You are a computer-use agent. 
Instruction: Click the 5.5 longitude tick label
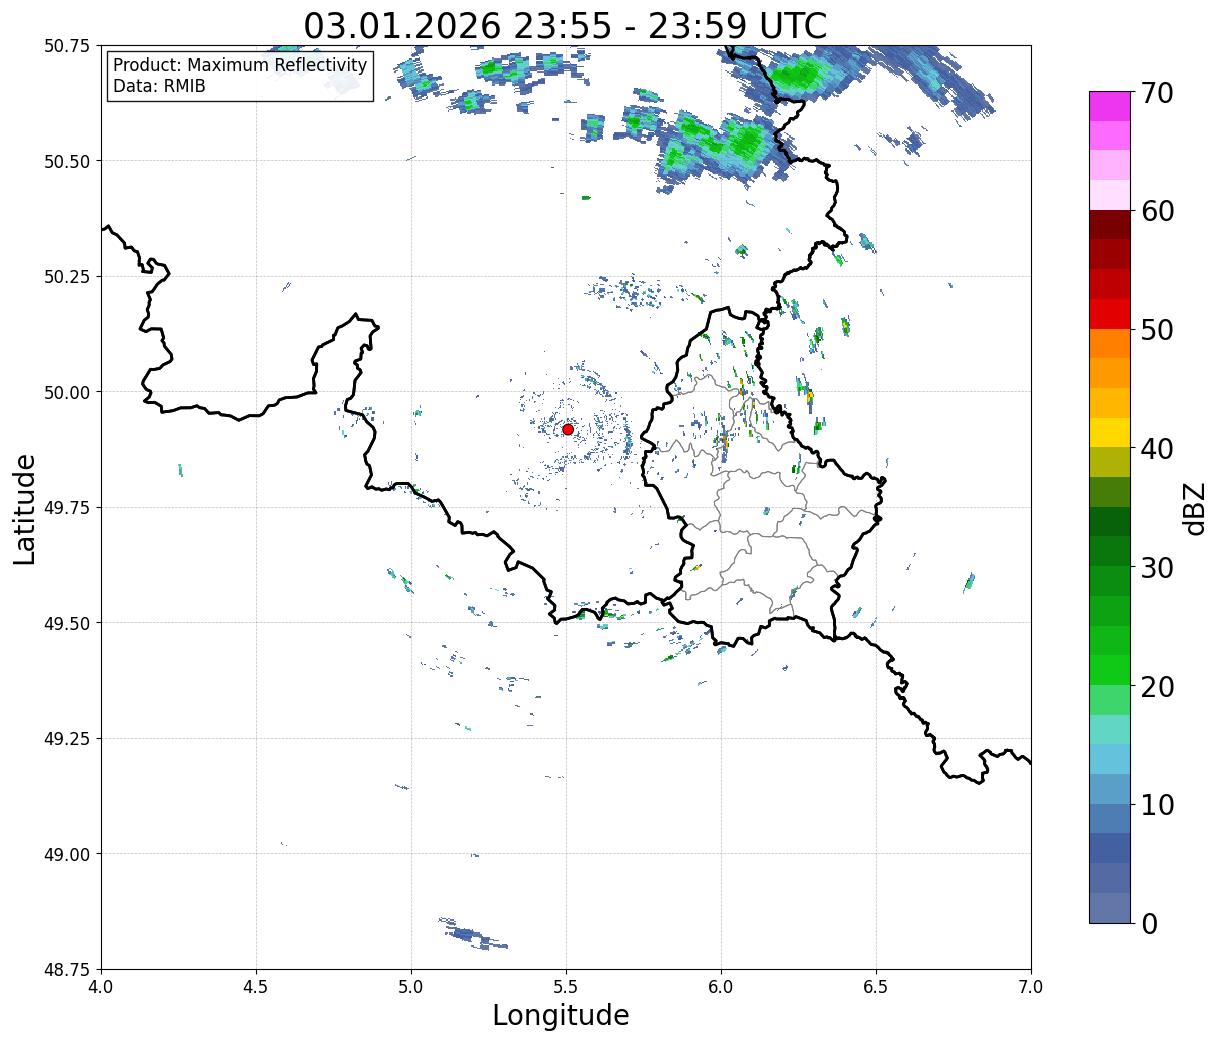tap(566, 986)
